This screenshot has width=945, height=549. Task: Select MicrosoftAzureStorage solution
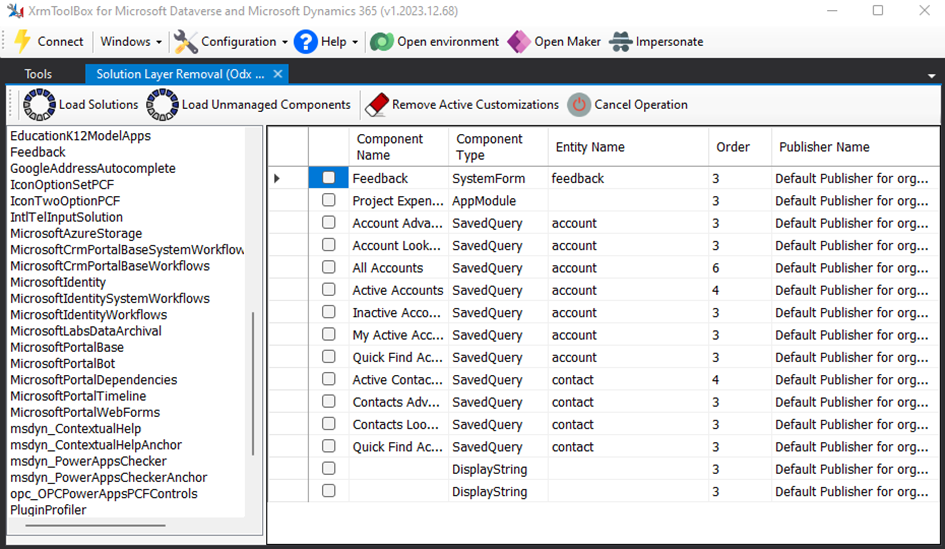pos(76,233)
